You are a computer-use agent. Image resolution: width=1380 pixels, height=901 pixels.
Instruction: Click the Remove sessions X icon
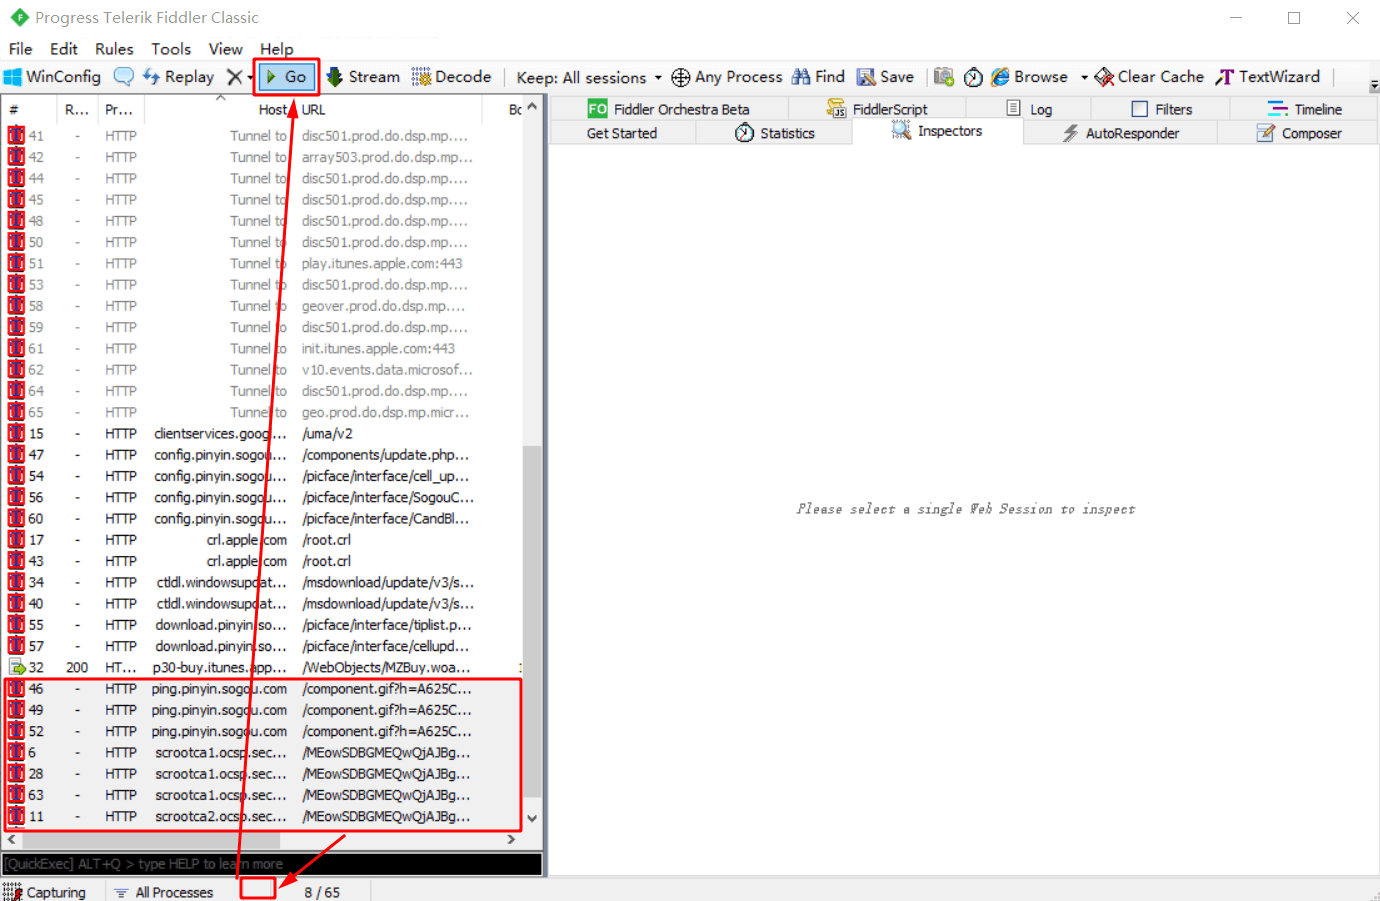point(234,77)
